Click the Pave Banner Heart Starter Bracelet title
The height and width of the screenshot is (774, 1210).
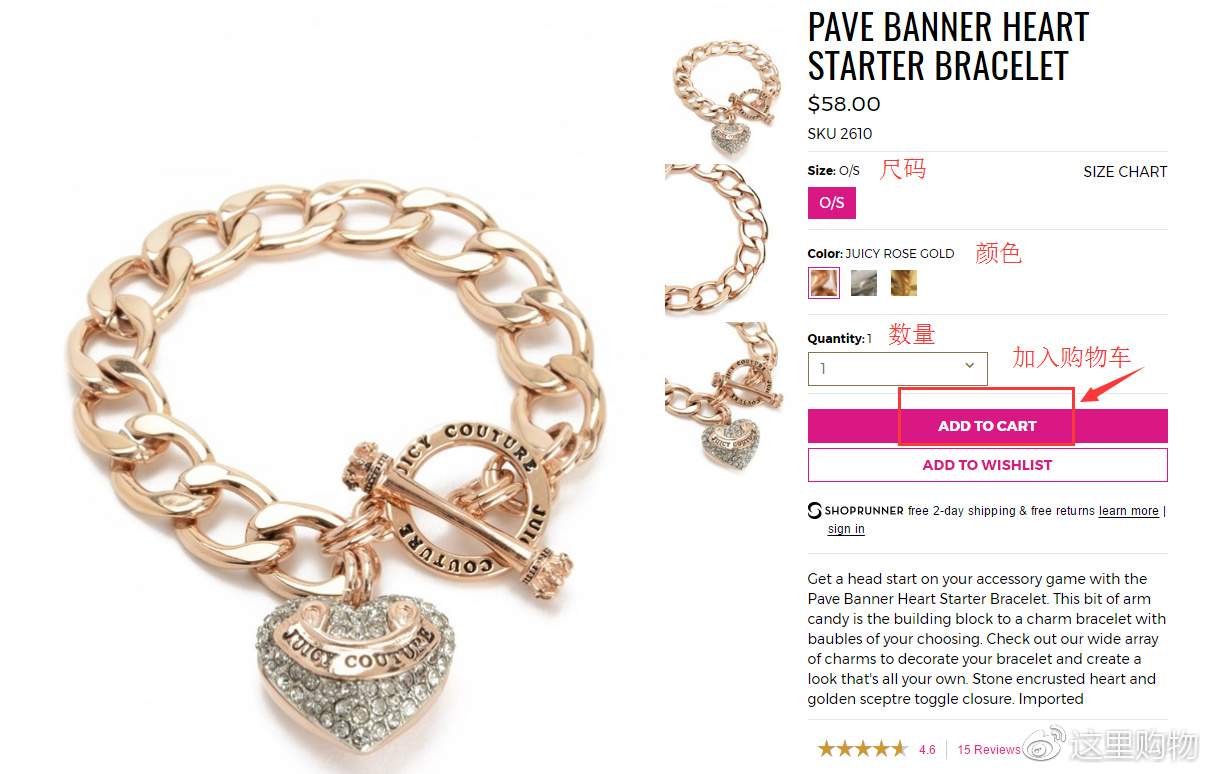coord(948,46)
